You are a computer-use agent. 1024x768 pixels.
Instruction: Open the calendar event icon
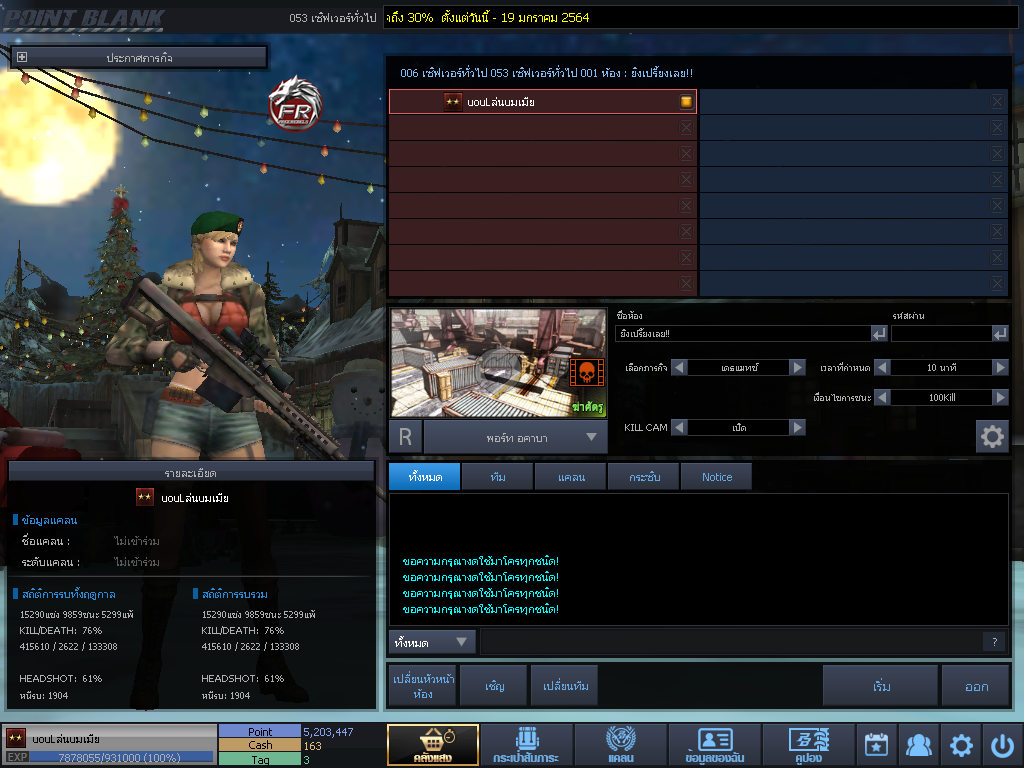click(x=876, y=744)
